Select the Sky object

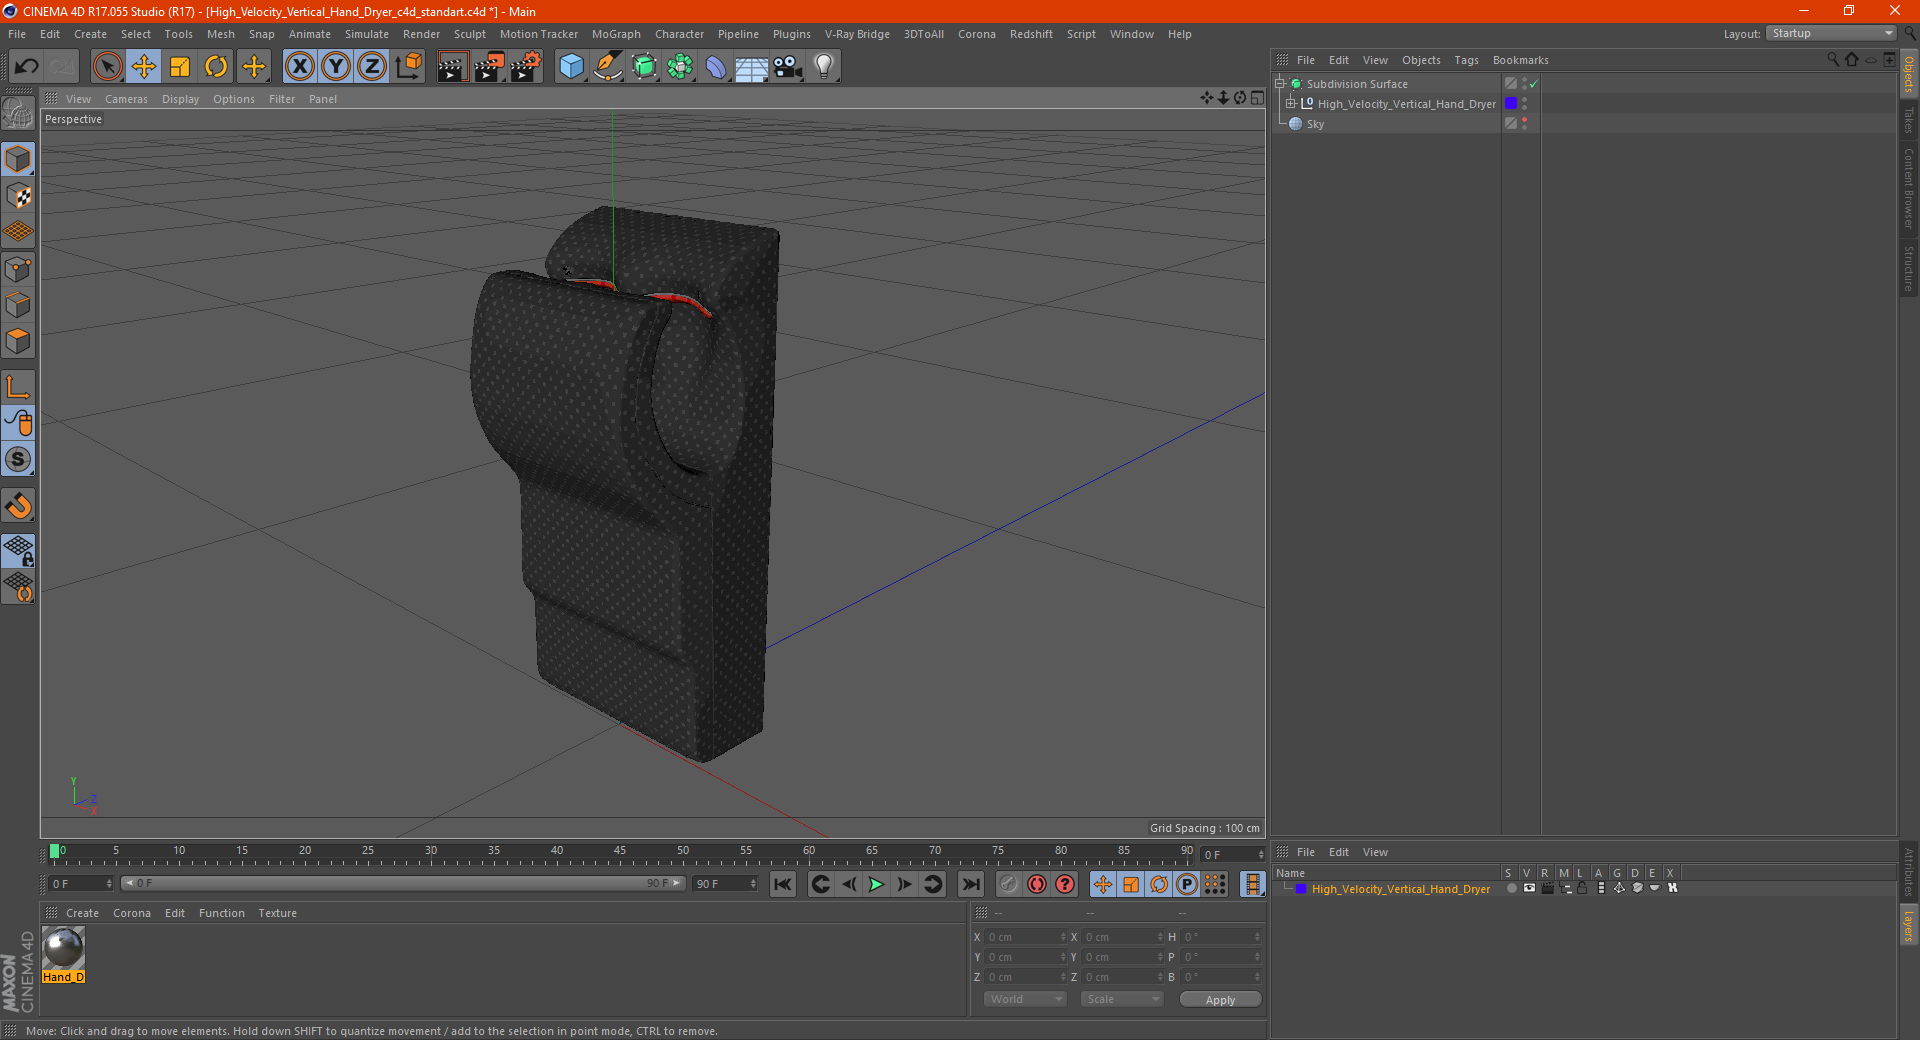pyautogui.click(x=1315, y=124)
